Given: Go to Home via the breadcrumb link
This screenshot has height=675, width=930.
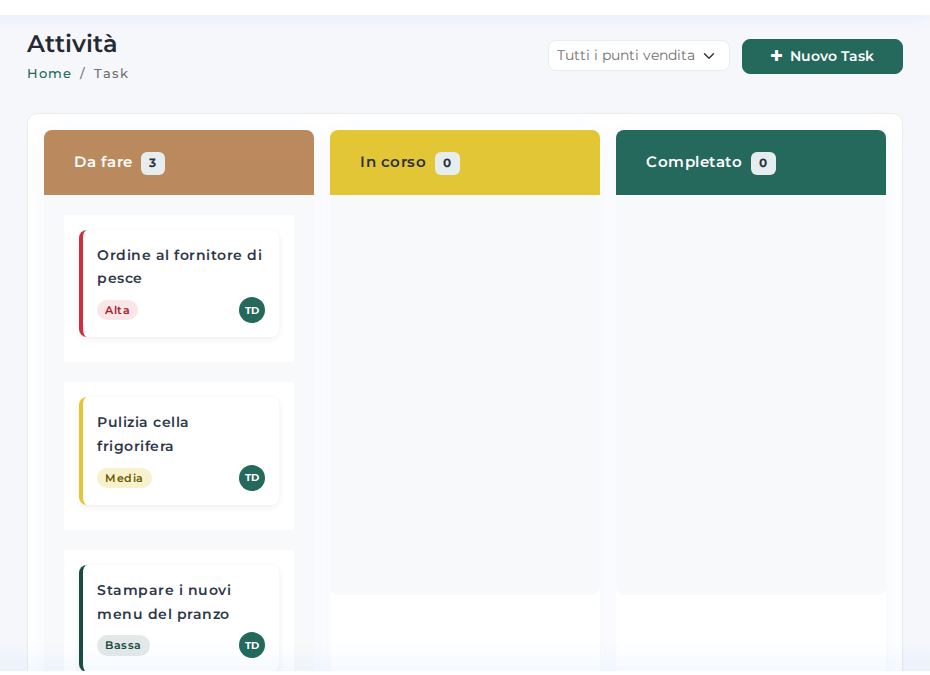Looking at the screenshot, I should click(x=49, y=74).
